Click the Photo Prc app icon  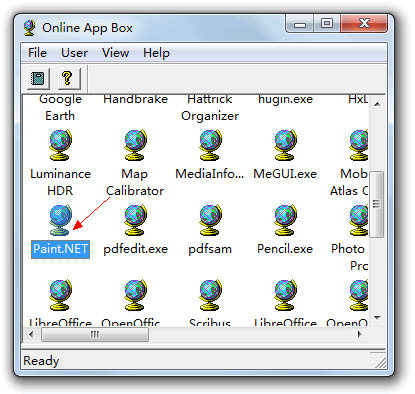(359, 220)
